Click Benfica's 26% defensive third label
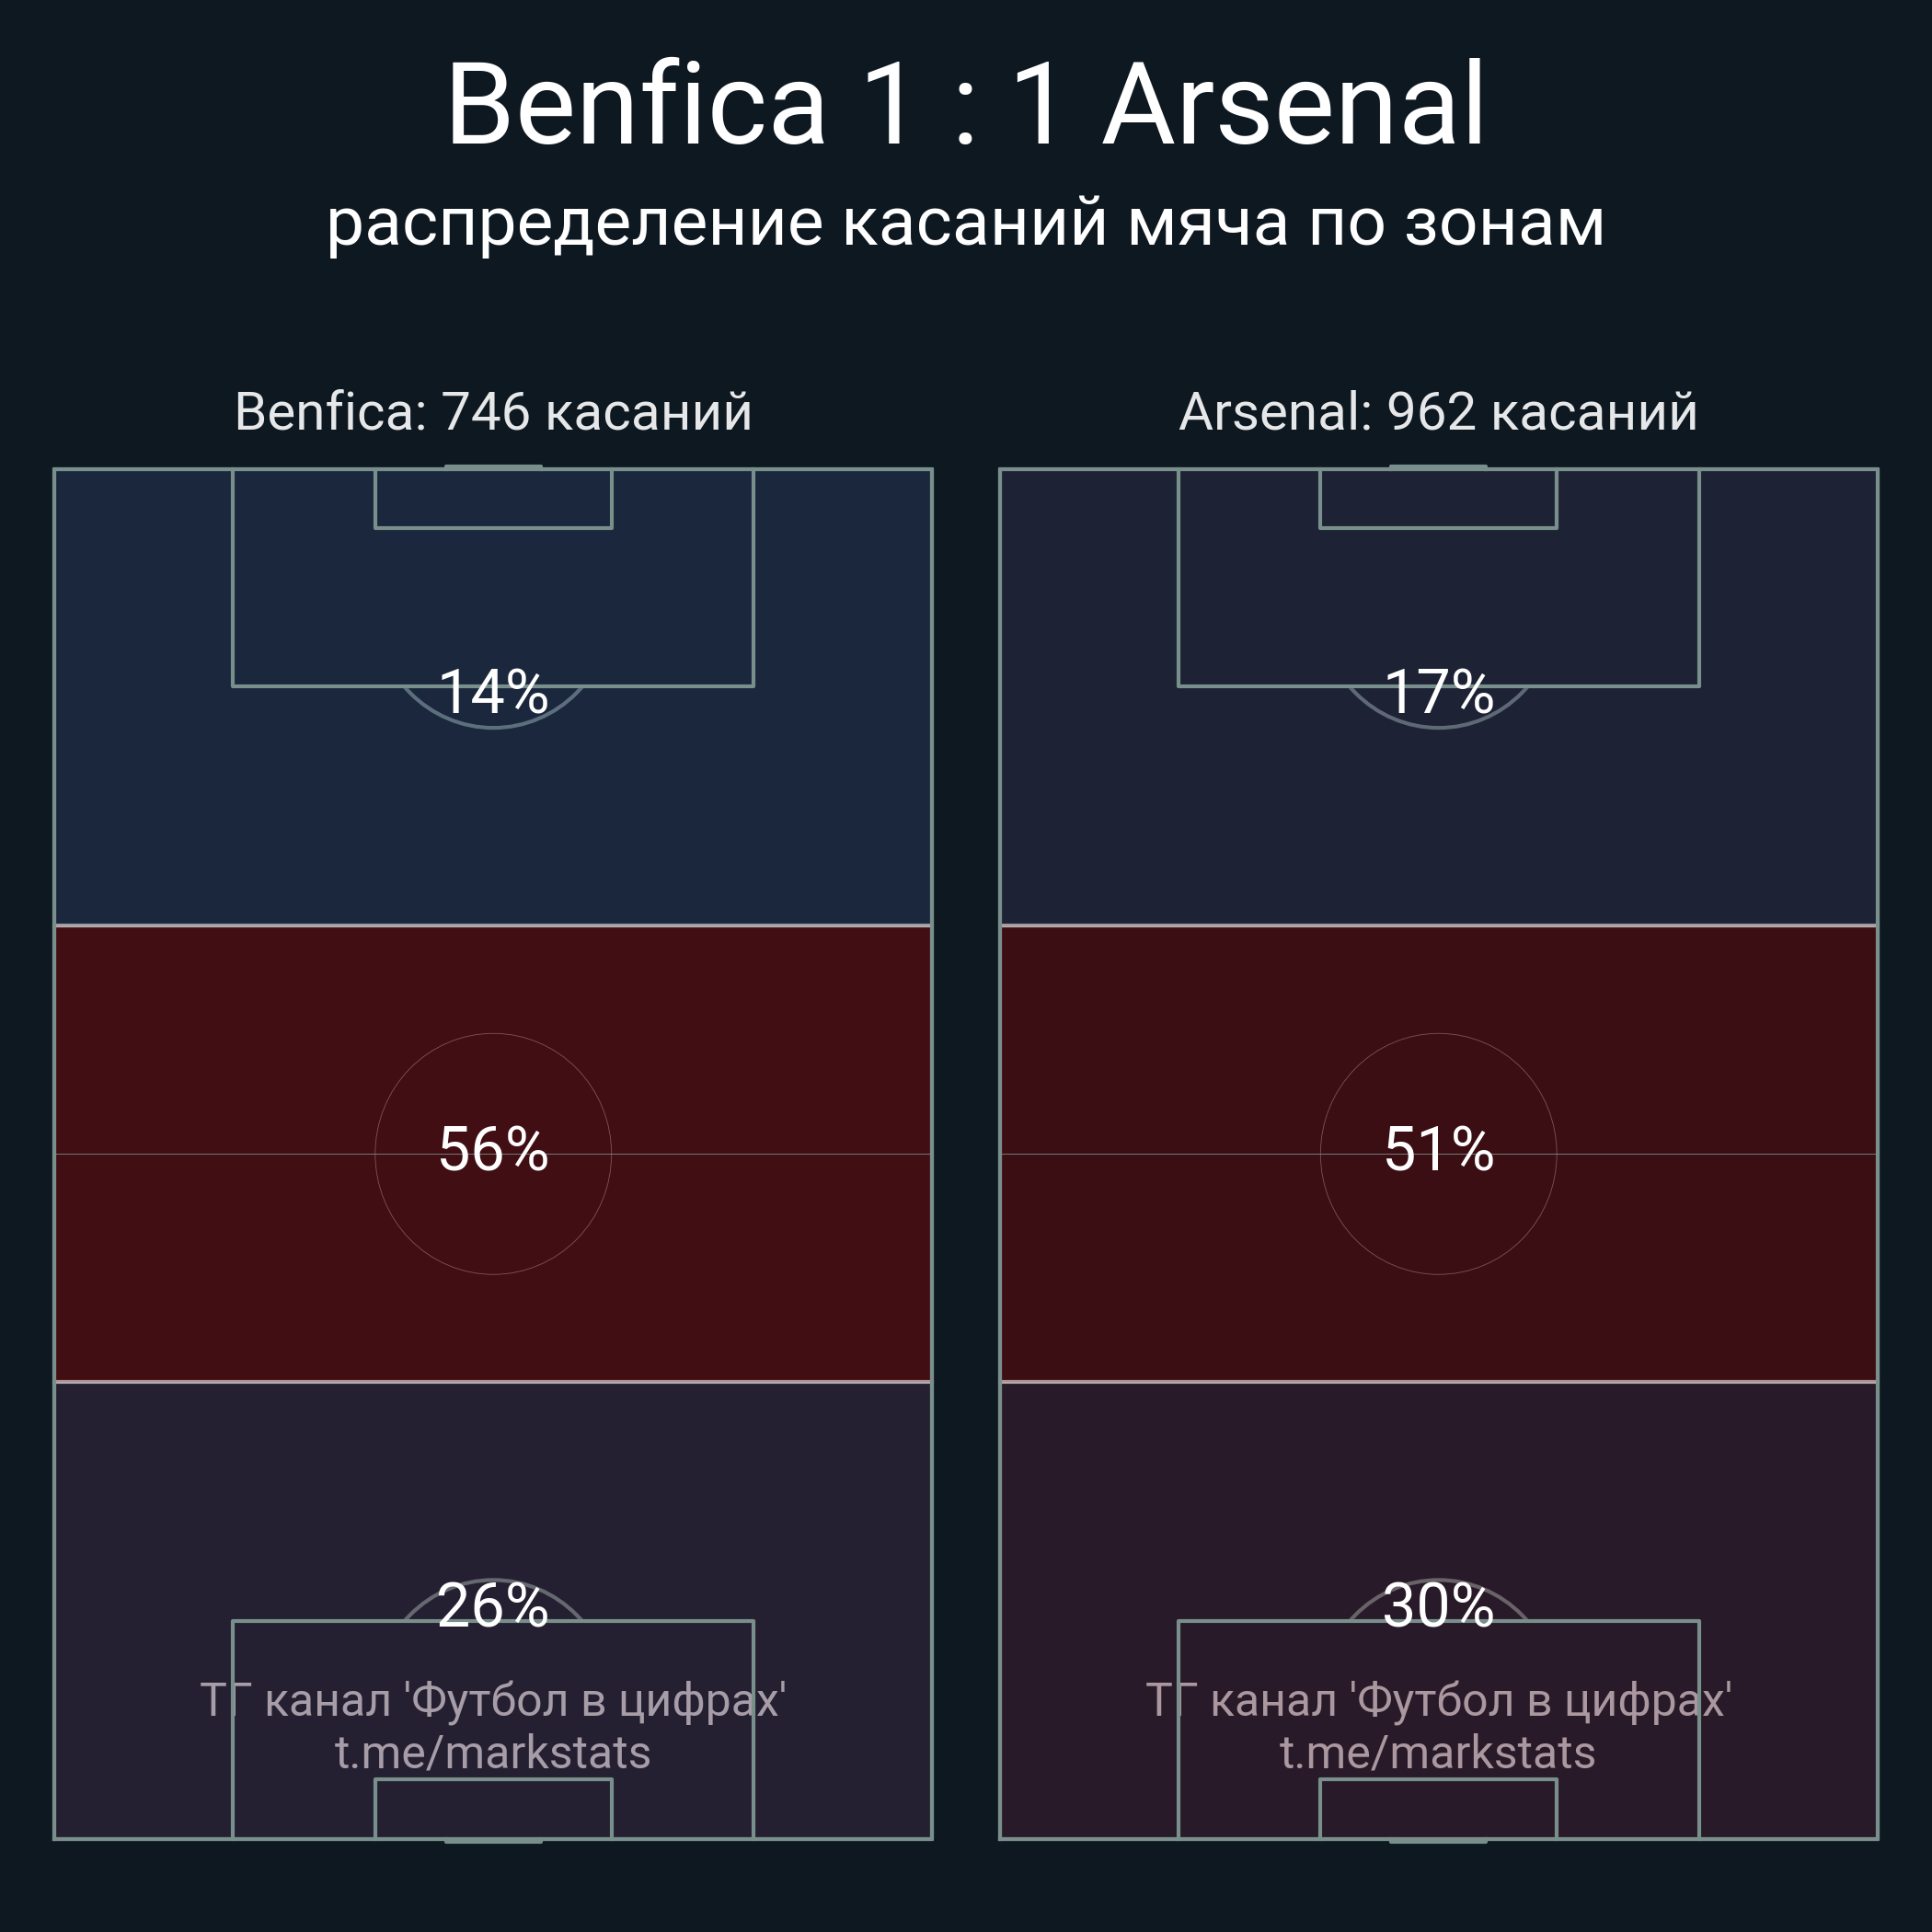The width and height of the screenshot is (1932, 1932). (x=493, y=1607)
